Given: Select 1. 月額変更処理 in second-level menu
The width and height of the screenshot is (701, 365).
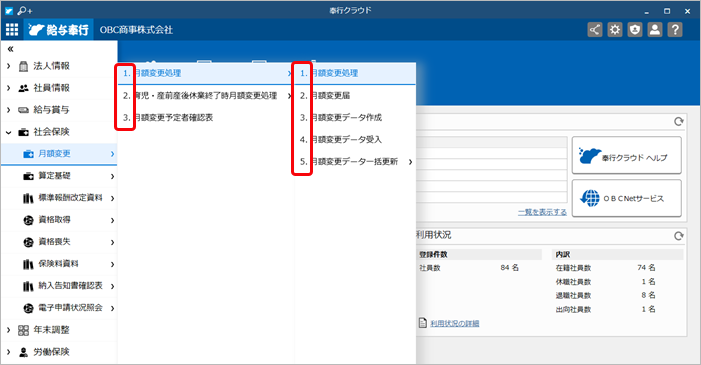Looking at the screenshot, I should [x=206, y=73].
